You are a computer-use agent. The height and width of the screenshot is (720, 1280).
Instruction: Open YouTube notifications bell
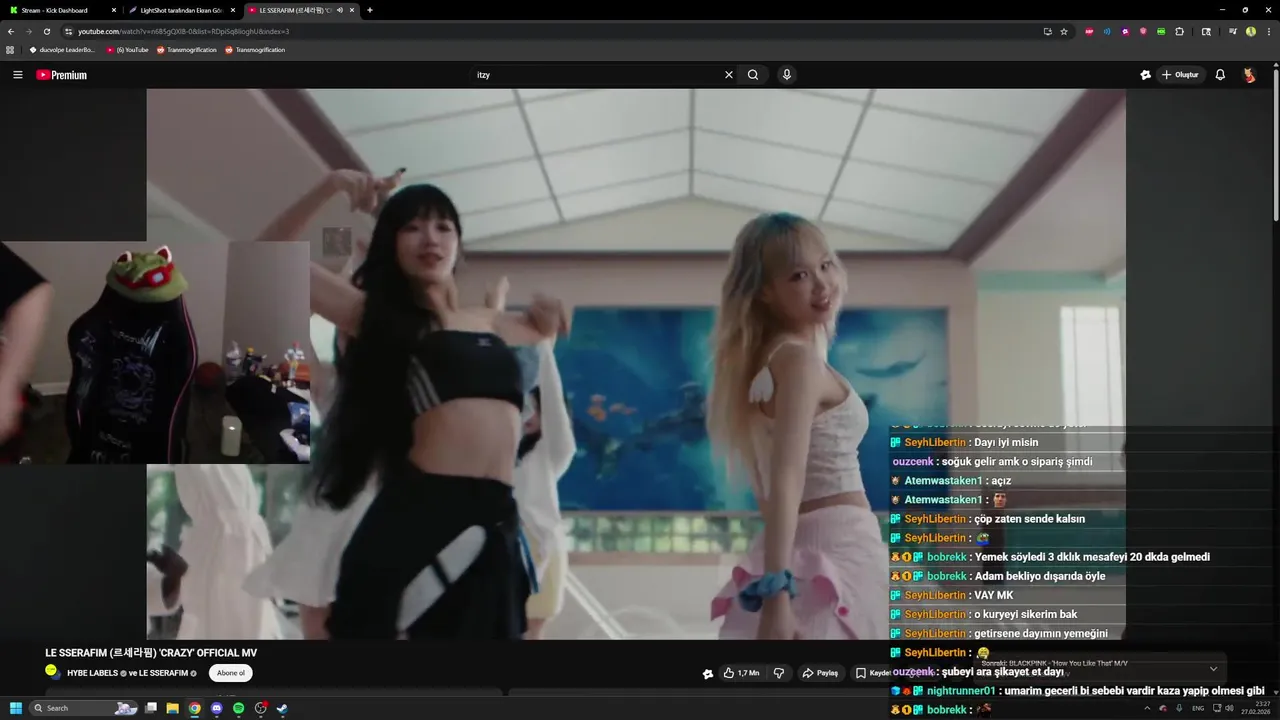coord(1220,75)
